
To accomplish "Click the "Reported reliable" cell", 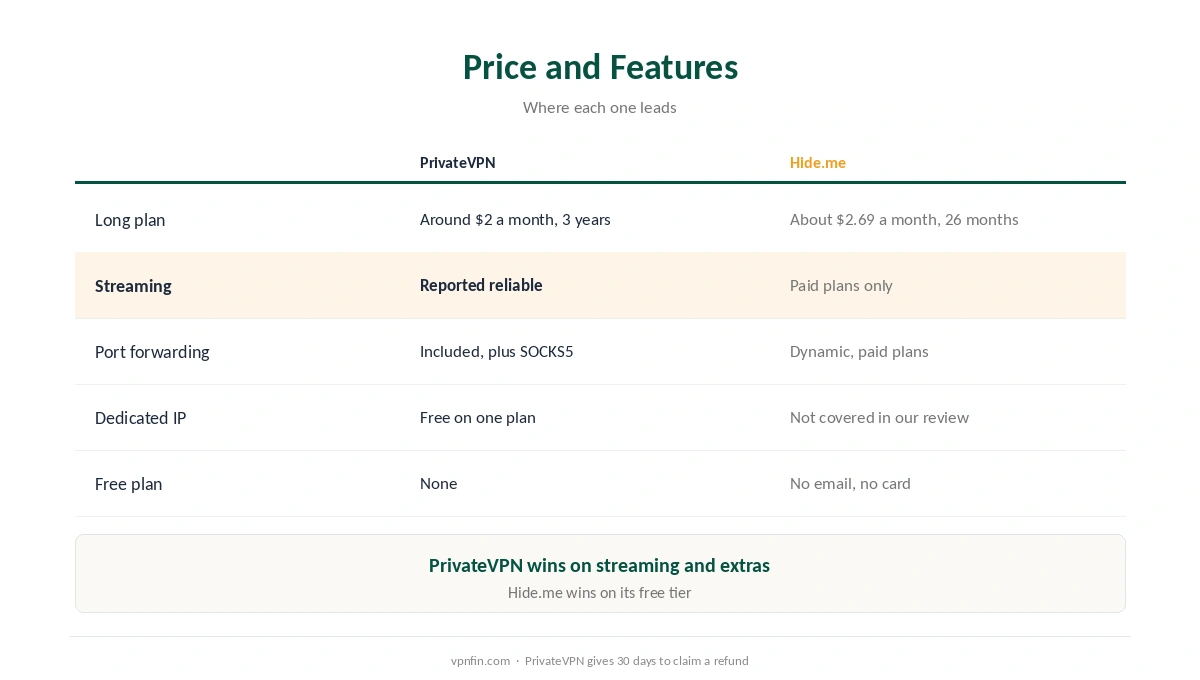I will point(481,285).
